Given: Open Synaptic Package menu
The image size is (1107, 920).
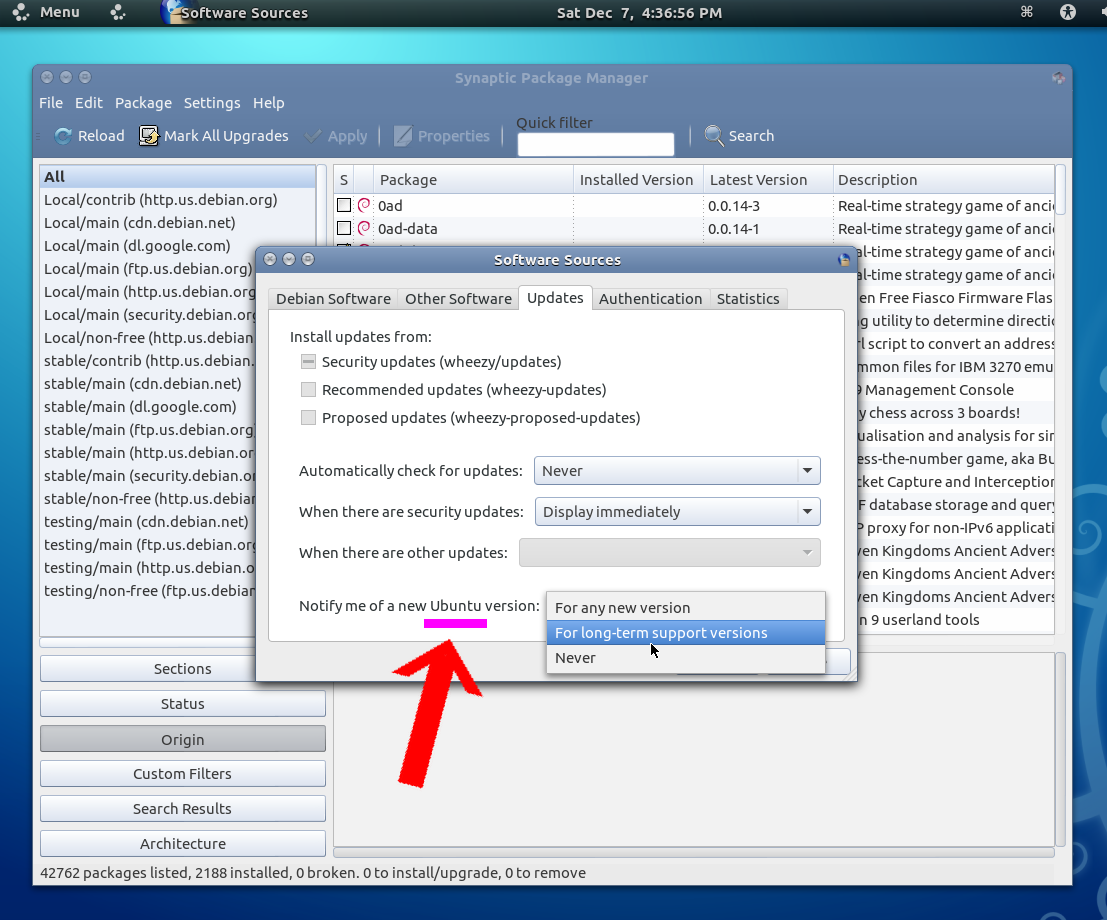Looking at the screenshot, I should click(143, 103).
